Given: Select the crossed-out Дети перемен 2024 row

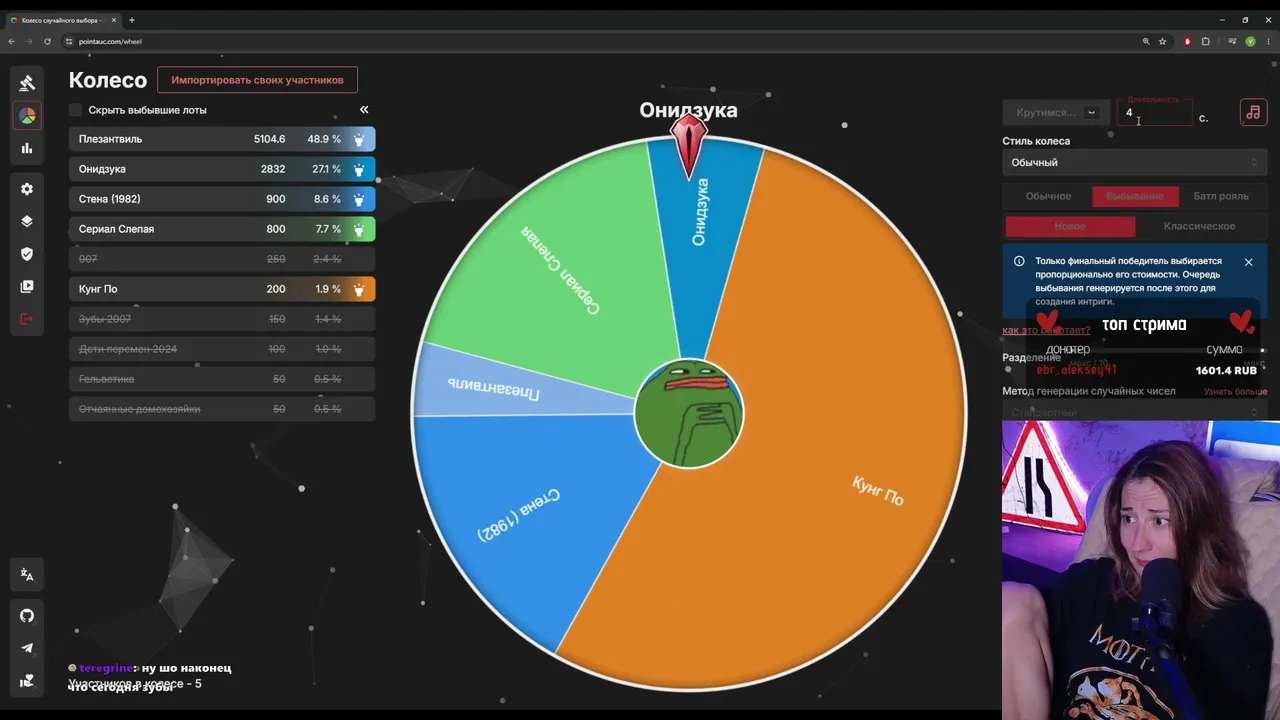Looking at the screenshot, I should (x=222, y=349).
